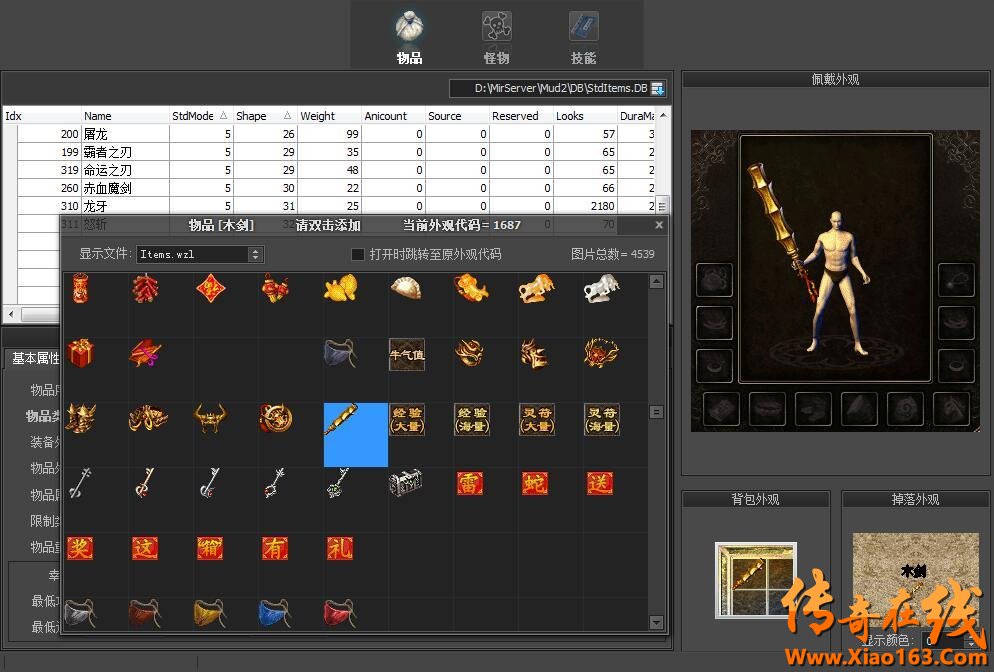Select the 灵符 大量 icon
Screen dimensions: 994x672
pyautogui.click(x=536, y=419)
